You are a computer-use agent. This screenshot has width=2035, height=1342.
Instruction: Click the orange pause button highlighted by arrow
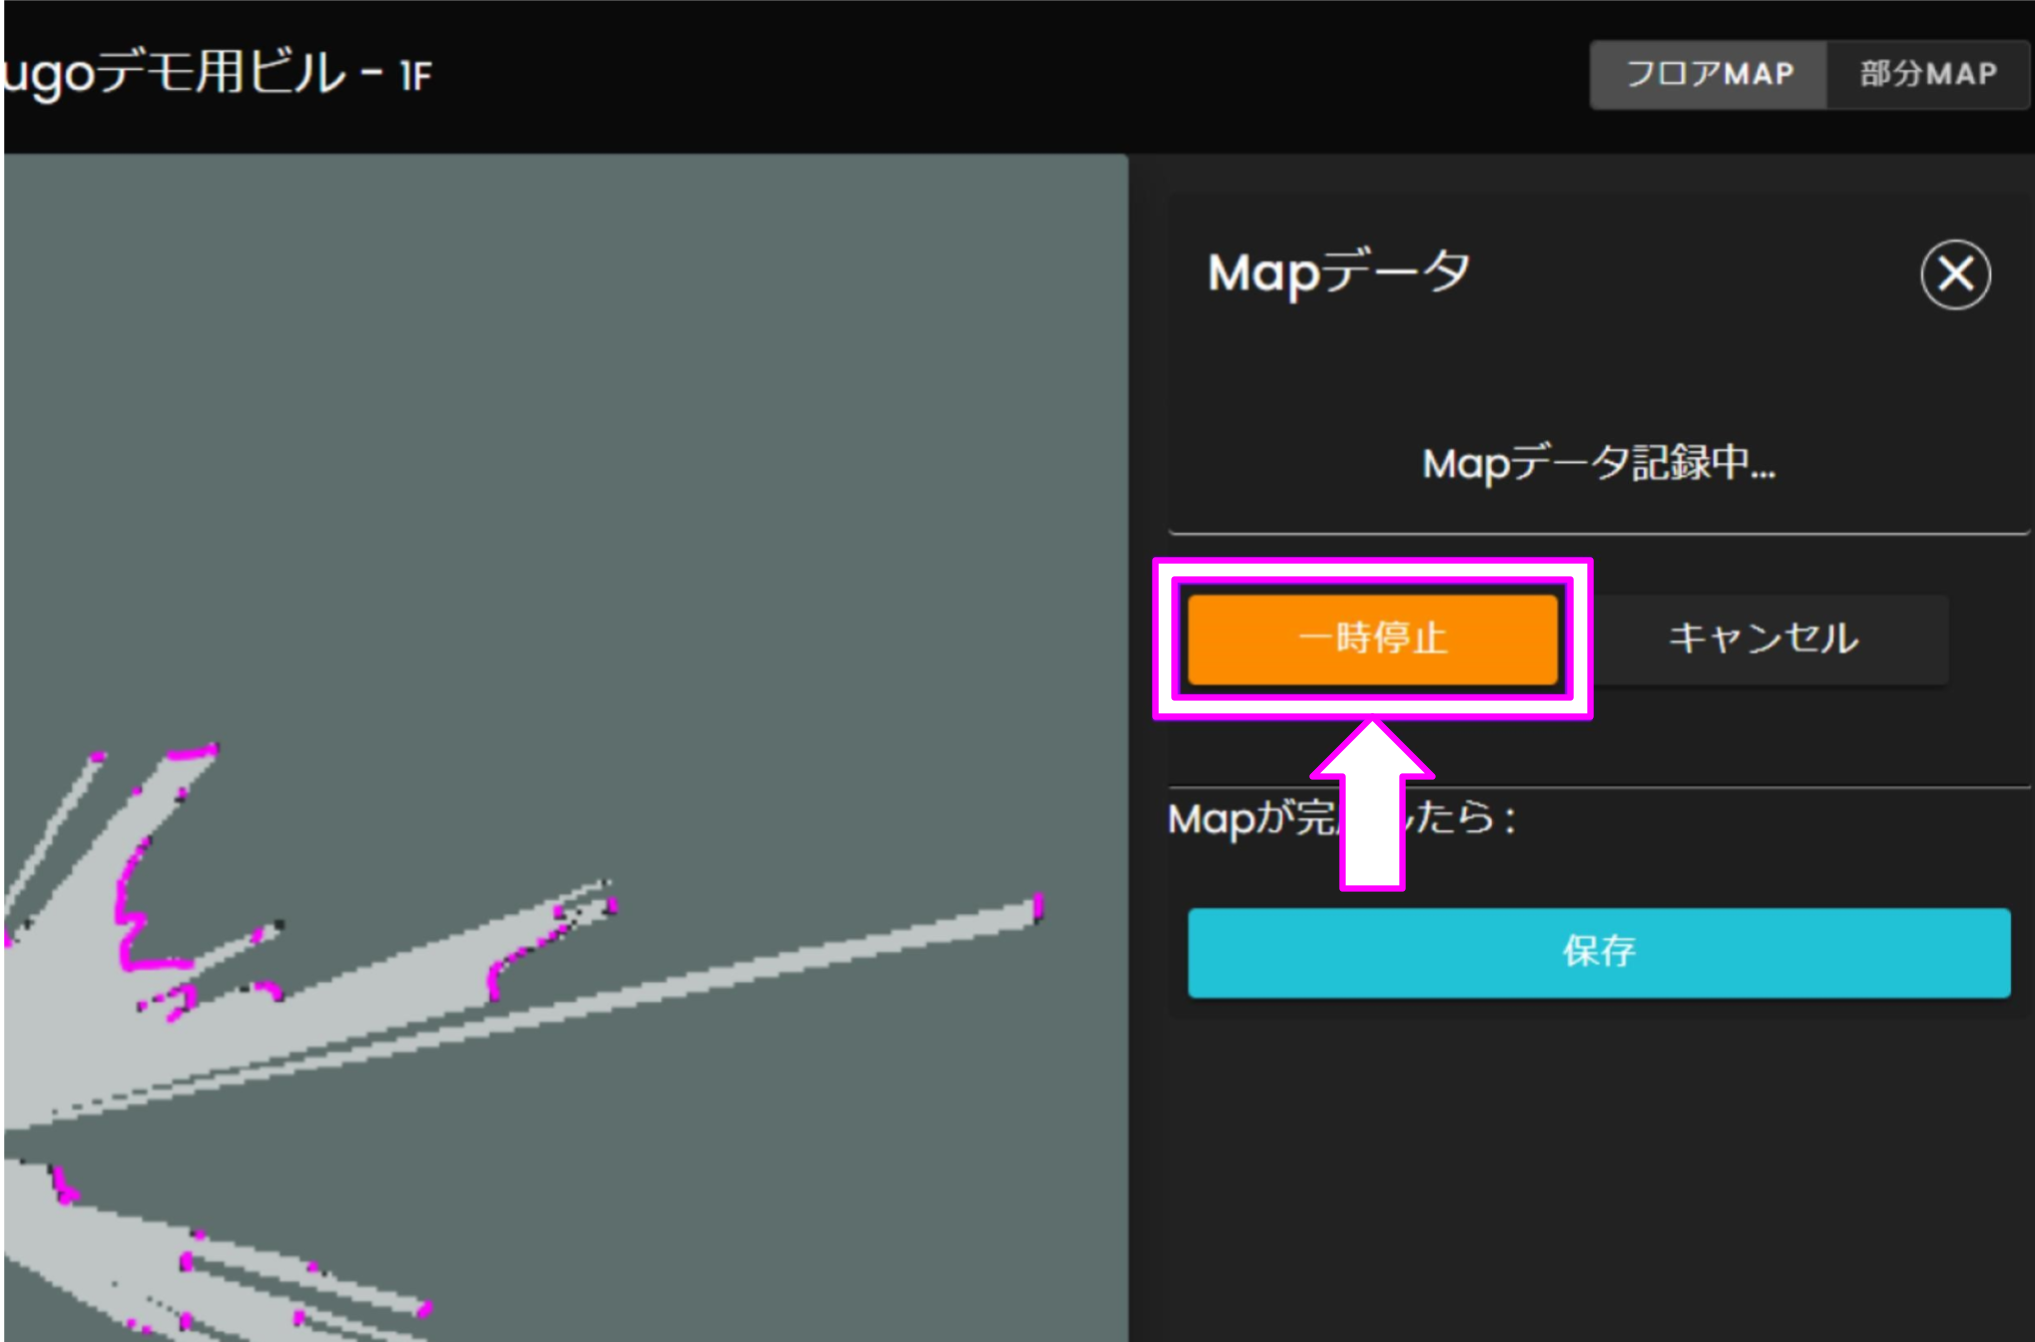[1370, 640]
